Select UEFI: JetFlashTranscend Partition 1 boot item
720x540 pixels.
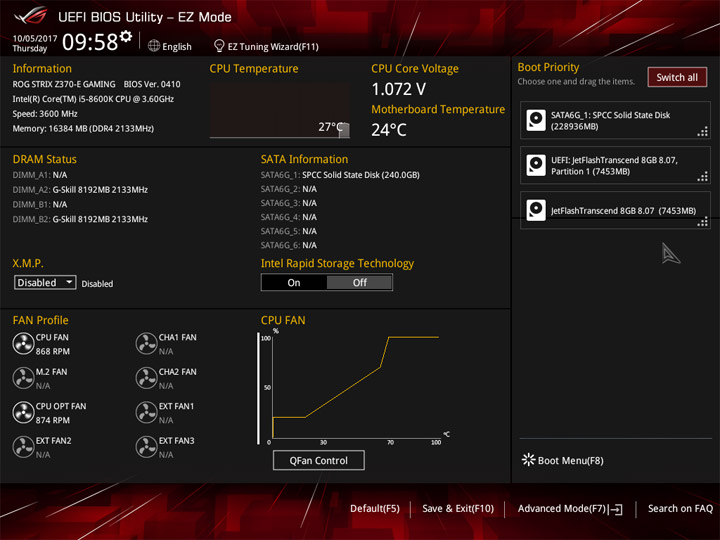(615, 165)
